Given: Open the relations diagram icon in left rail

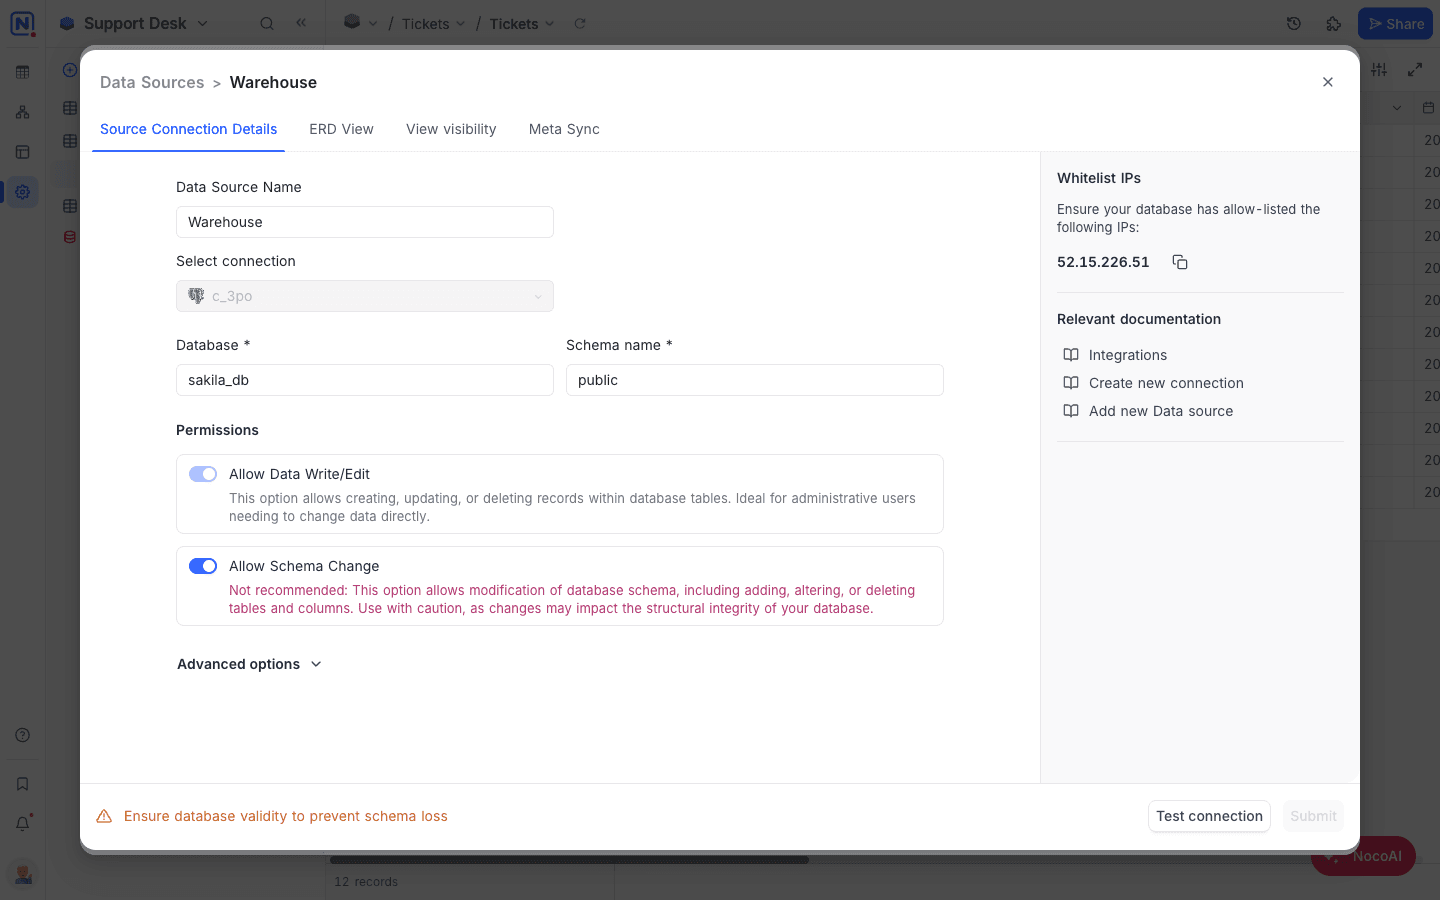Looking at the screenshot, I should coord(22,112).
